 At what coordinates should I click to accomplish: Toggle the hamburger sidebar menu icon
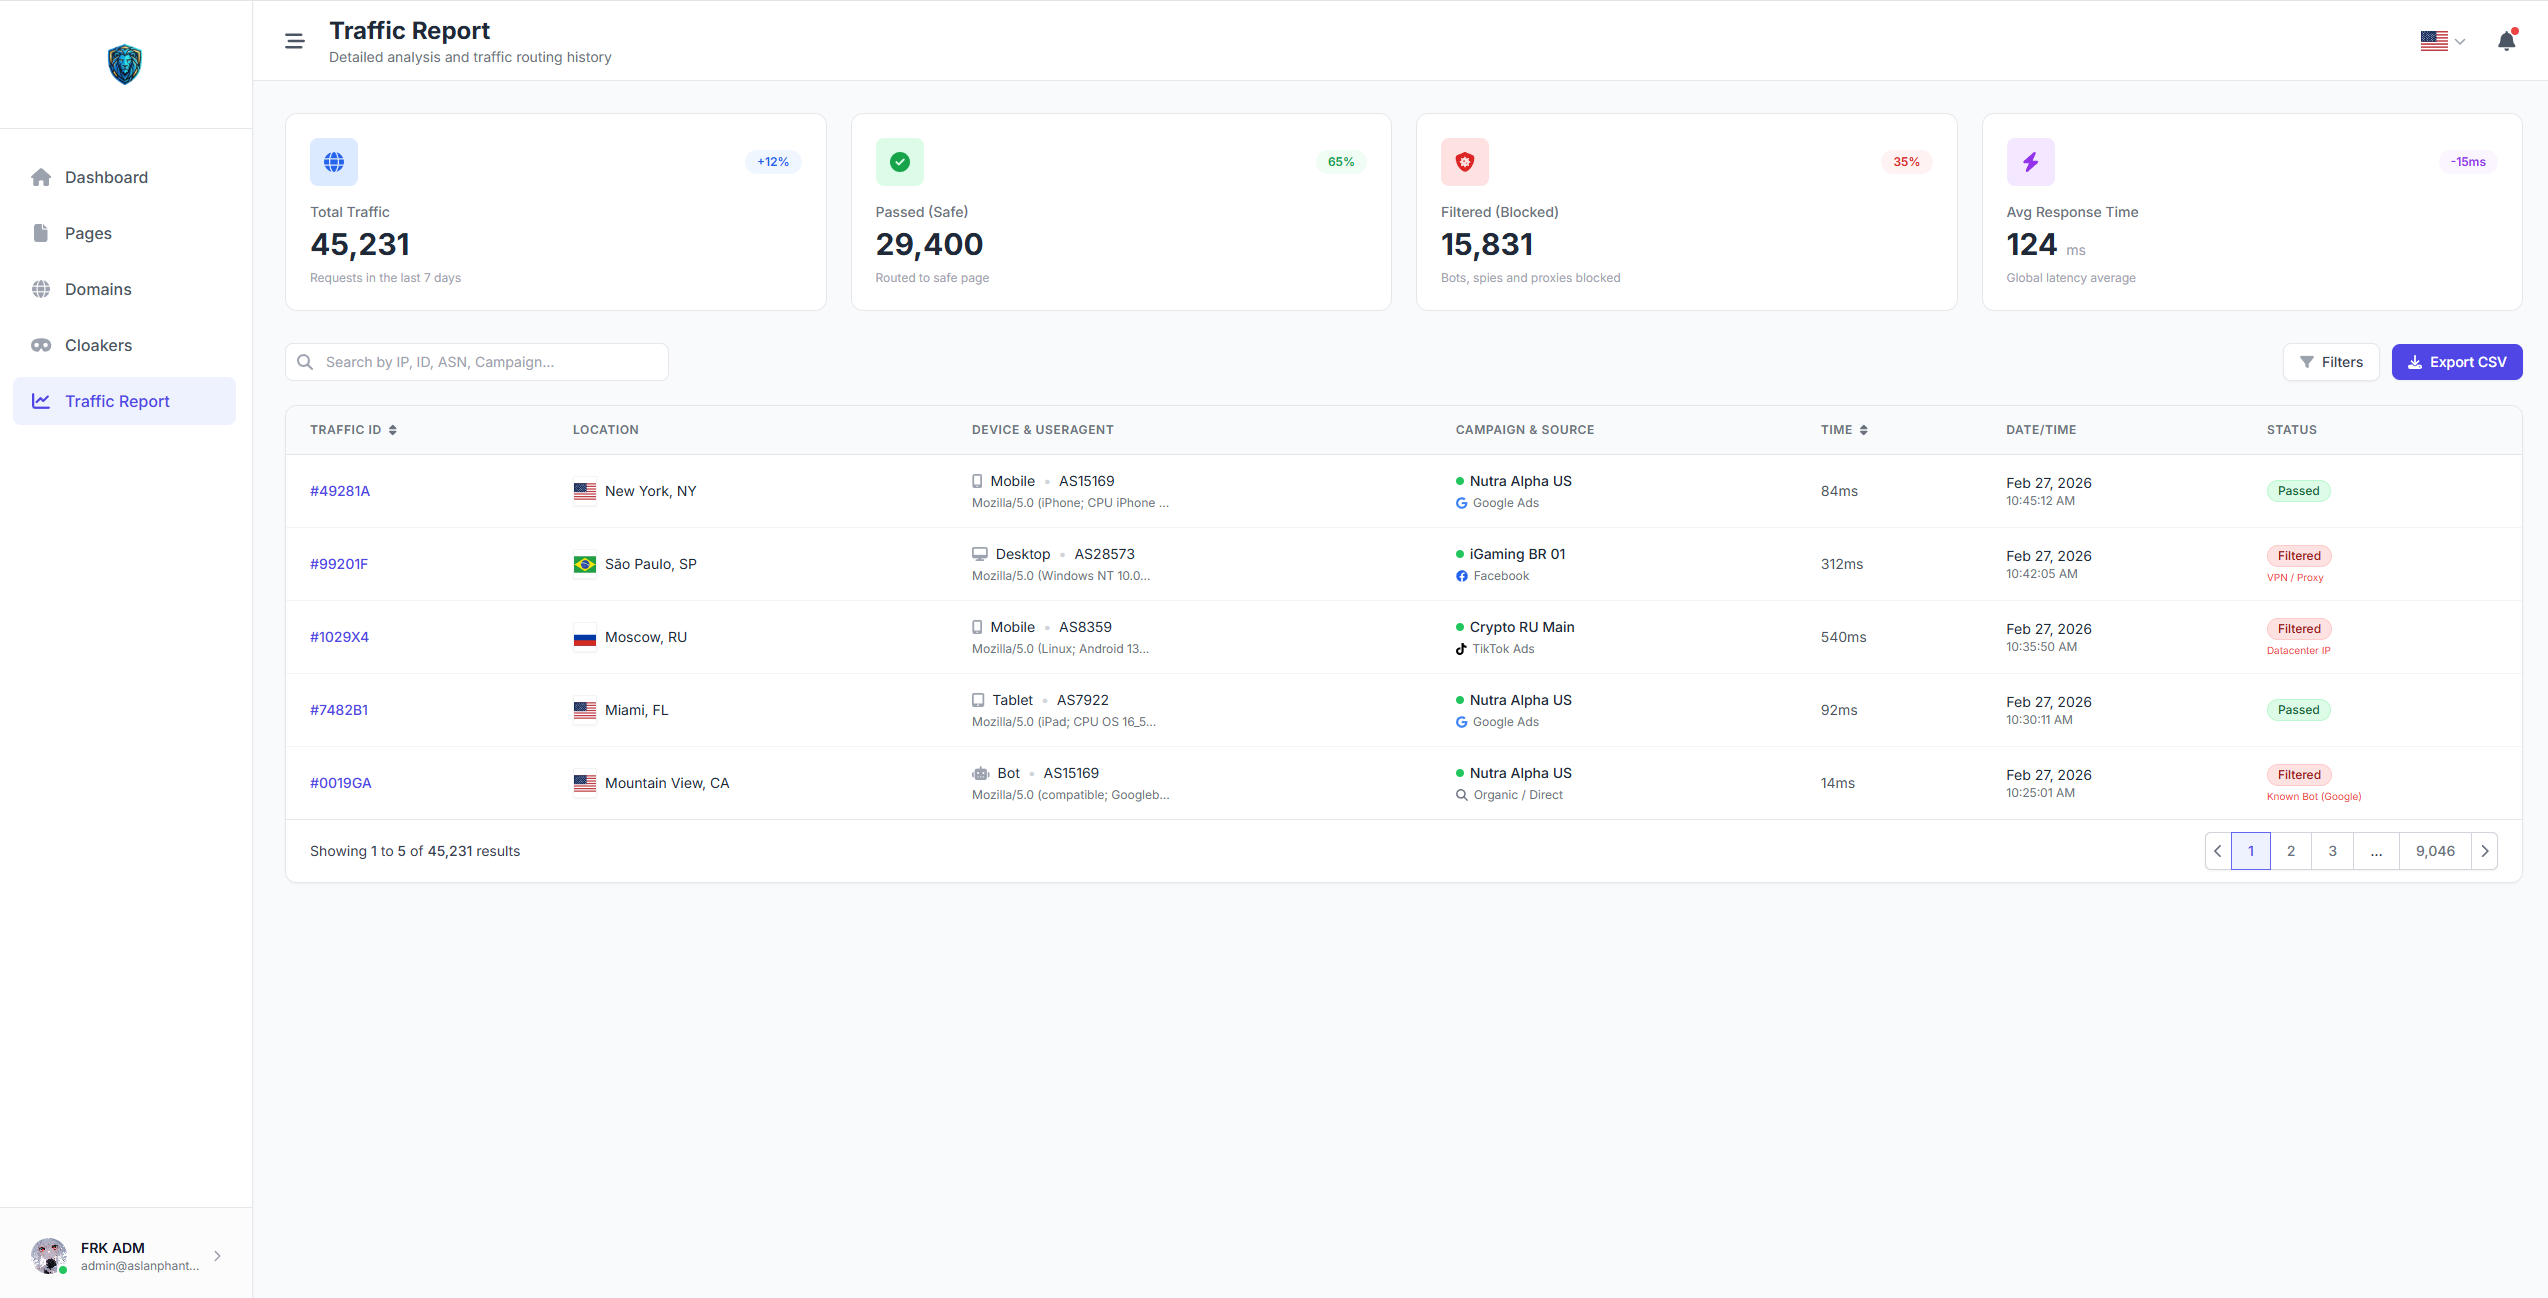(x=294, y=41)
